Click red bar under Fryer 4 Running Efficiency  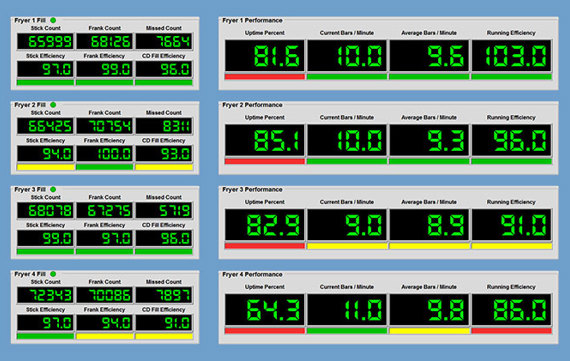click(x=511, y=331)
